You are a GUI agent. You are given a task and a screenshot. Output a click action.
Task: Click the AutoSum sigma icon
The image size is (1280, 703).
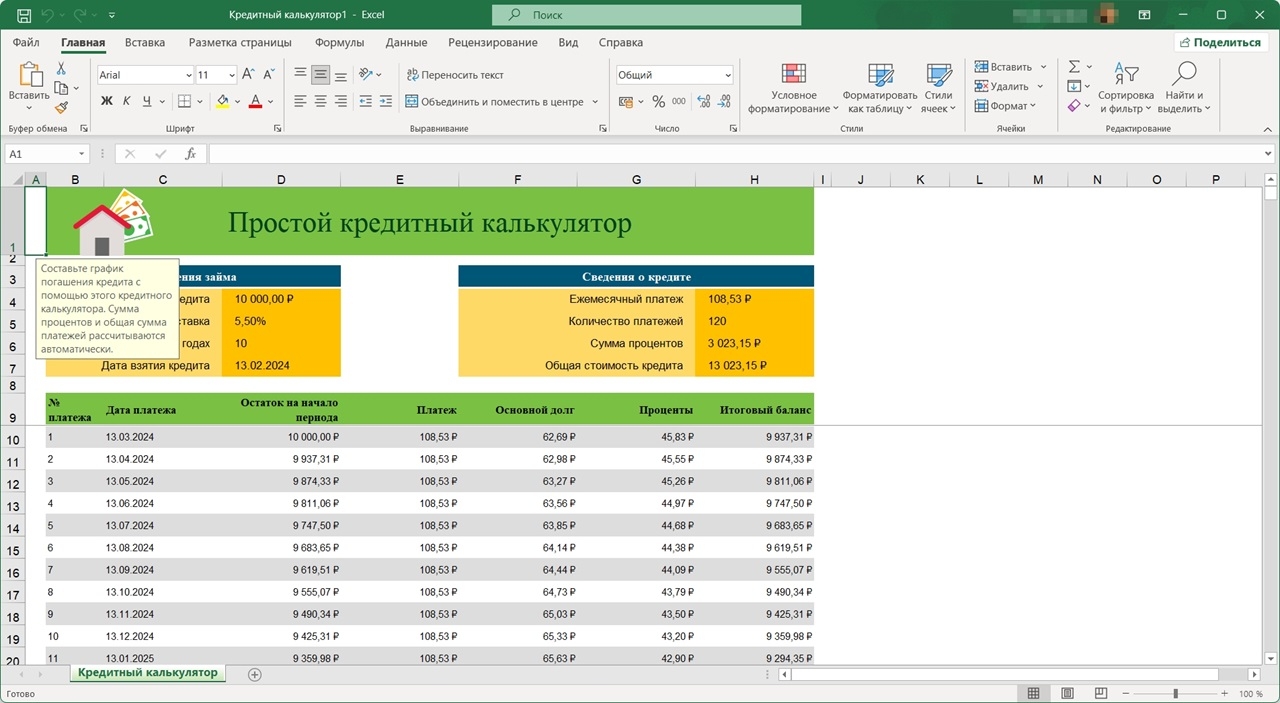click(x=1074, y=67)
